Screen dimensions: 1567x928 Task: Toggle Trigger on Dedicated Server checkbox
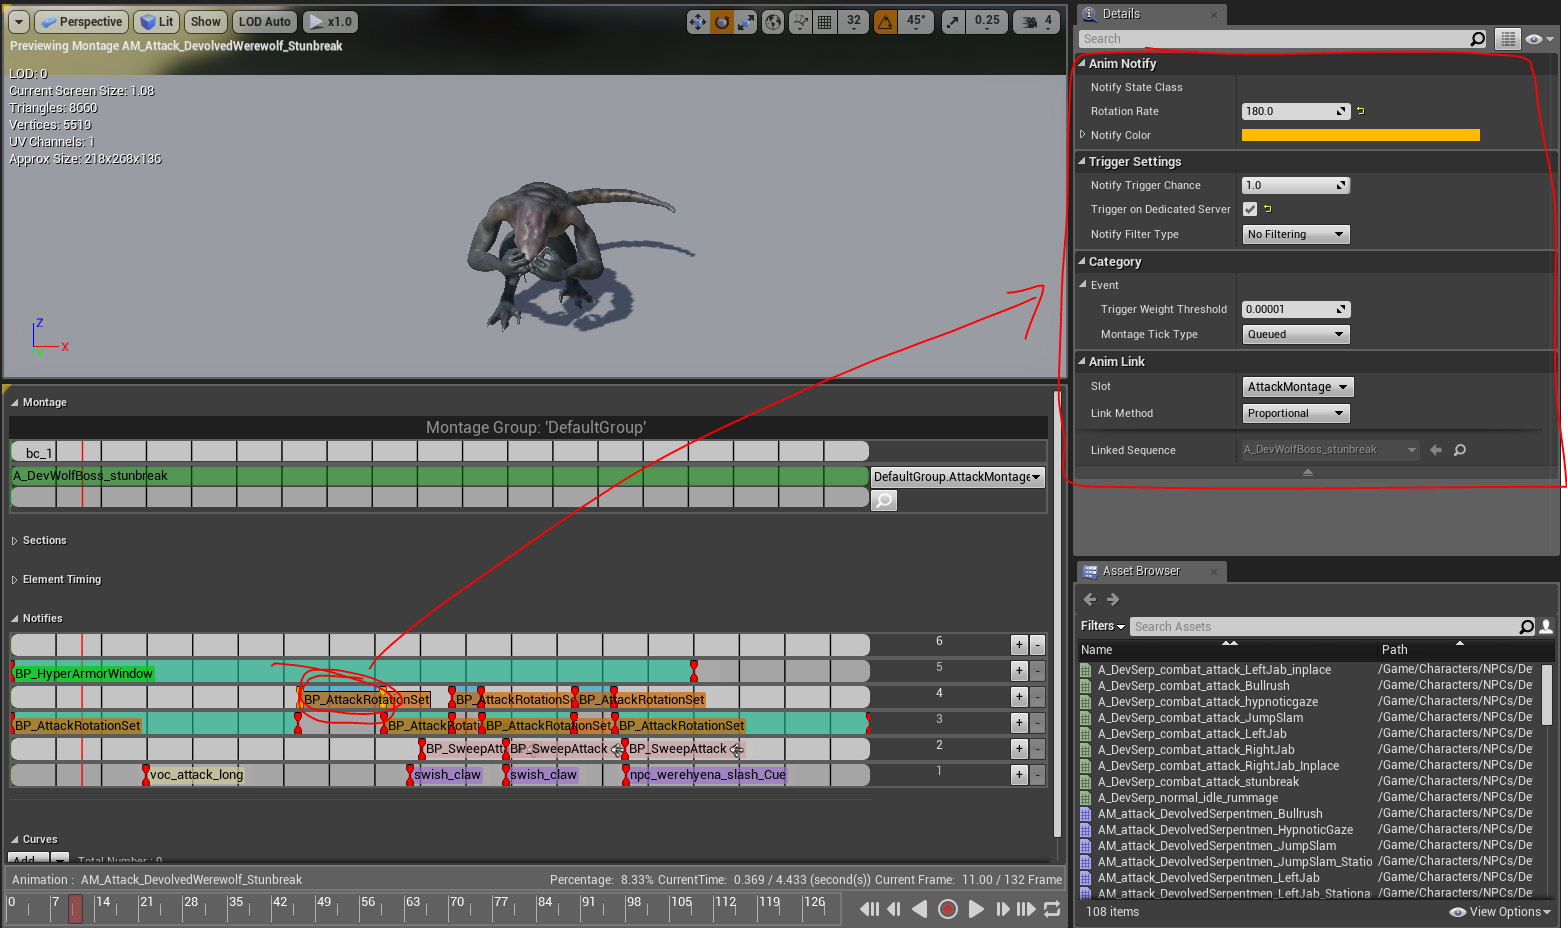pyautogui.click(x=1250, y=209)
